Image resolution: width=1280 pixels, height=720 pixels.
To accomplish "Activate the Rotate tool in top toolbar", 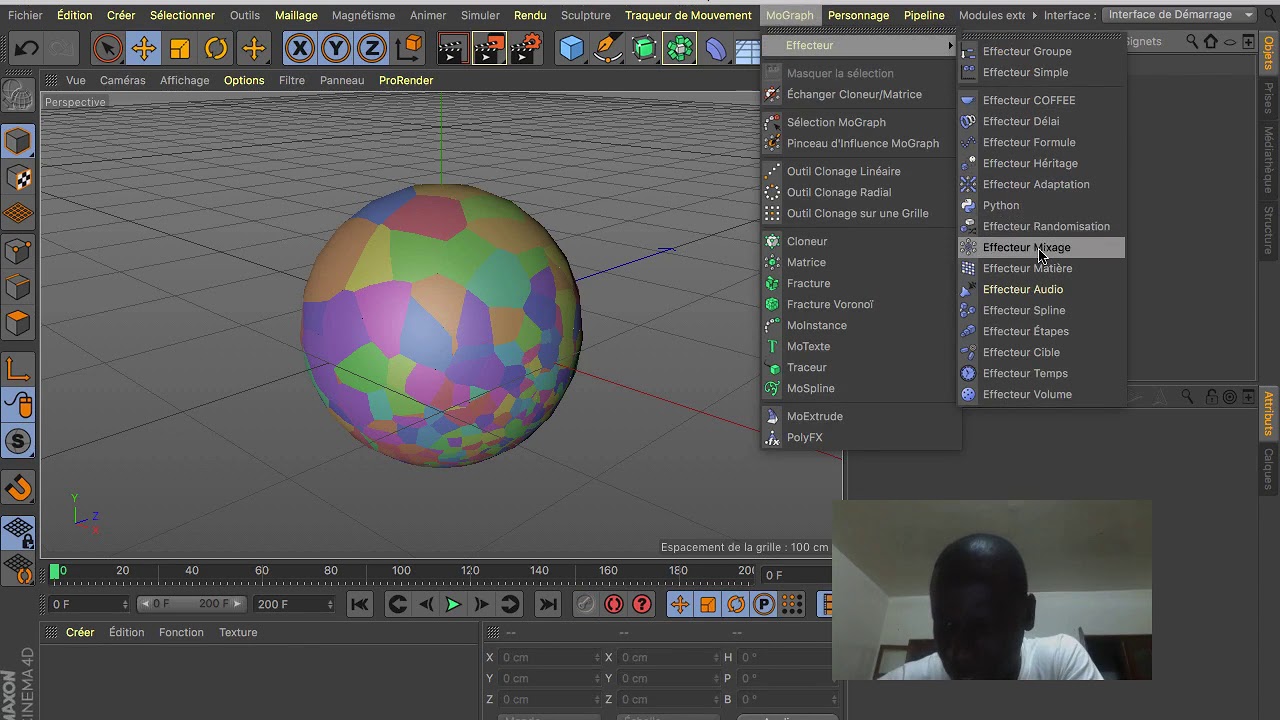I will (x=216, y=48).
